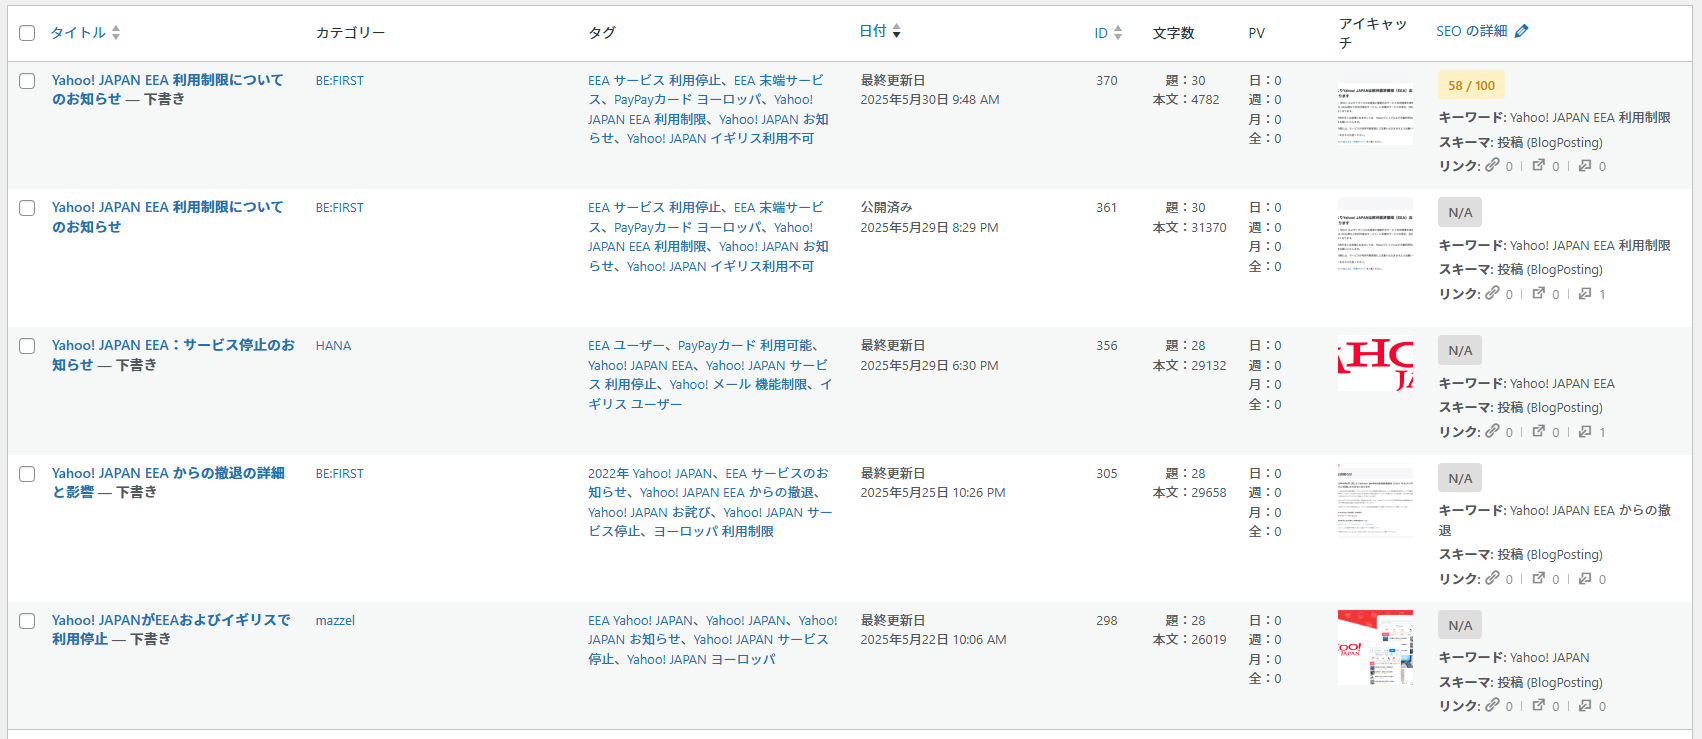The height and width of the screenshot is (739, 1702).
Task: Toggle the select-all checkbox in table header
Action: tap(27, 33)
